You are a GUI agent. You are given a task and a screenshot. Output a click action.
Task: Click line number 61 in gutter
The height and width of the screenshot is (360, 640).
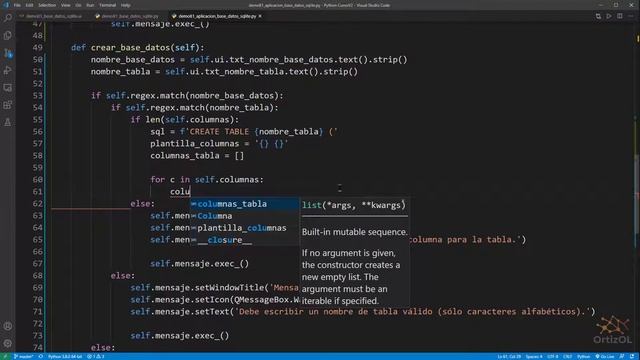[38, 192]
